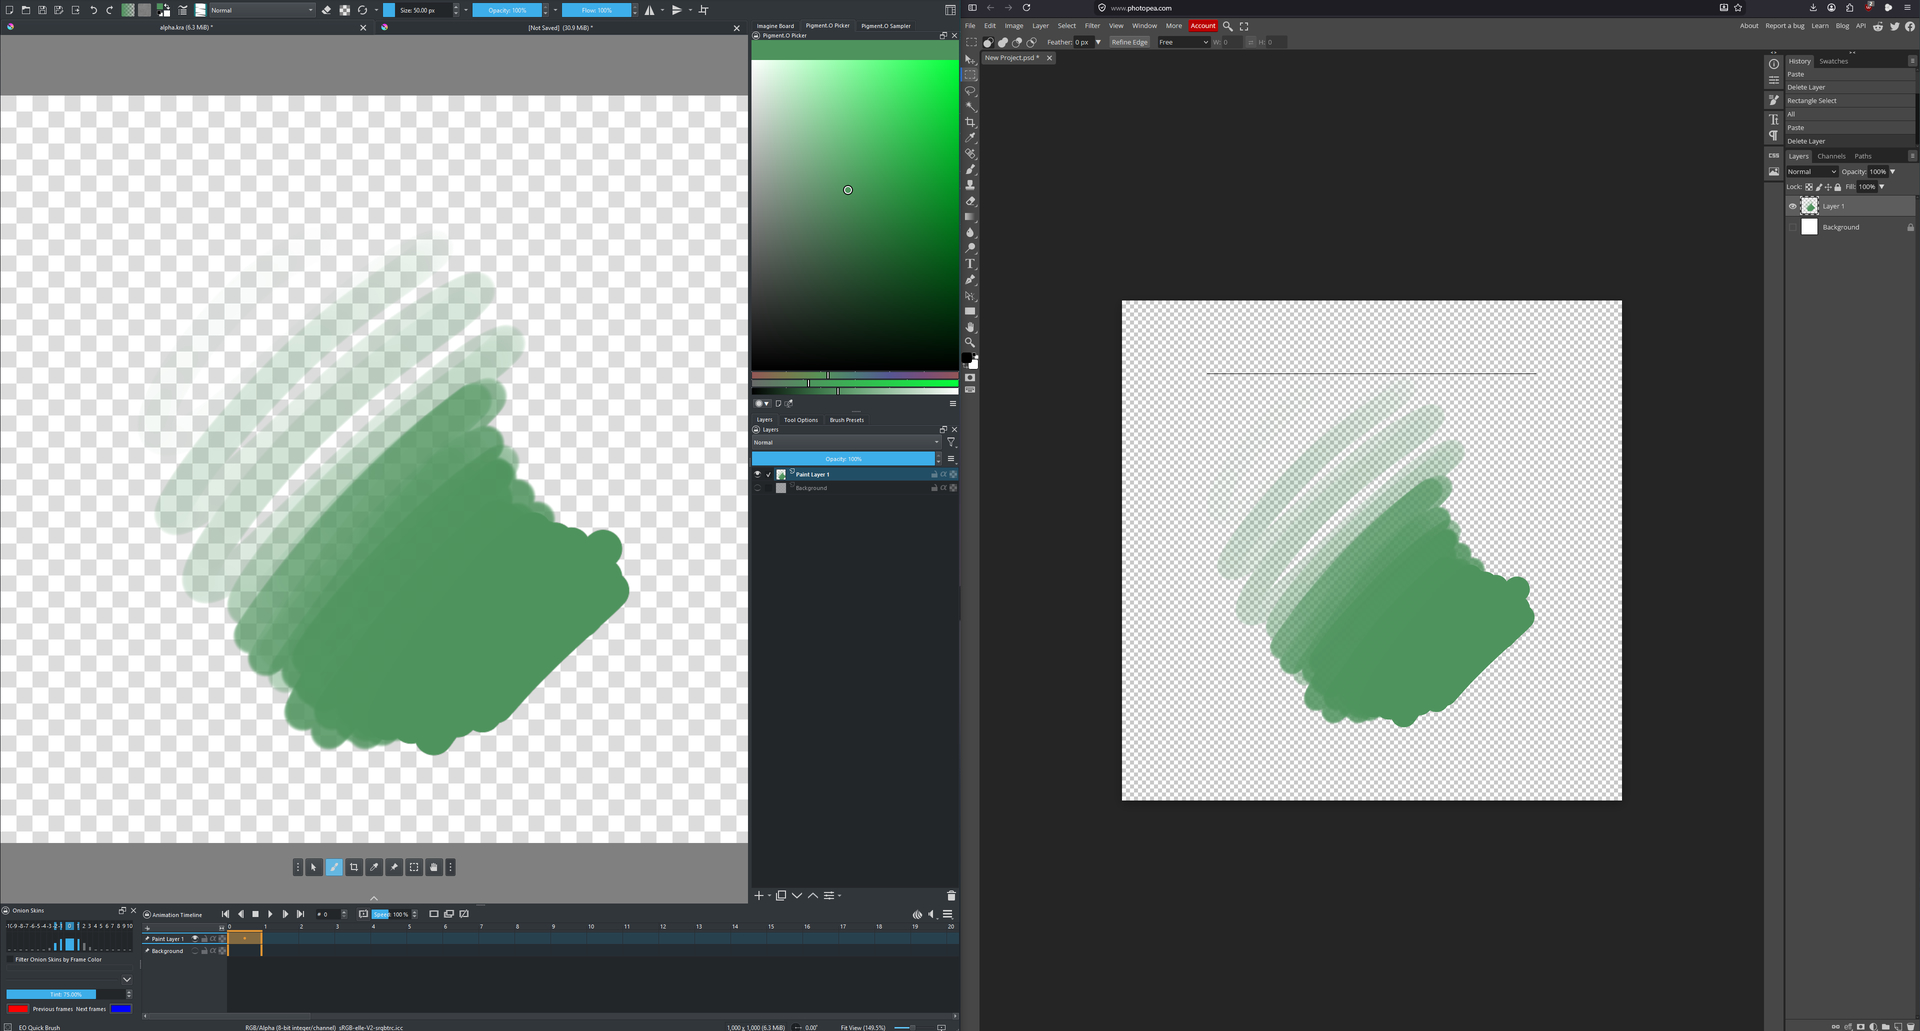Image resolution: width=1920 pixels, height=1031 pixels.
Task: Open Krita layer blend mode dropdown
Action: coord(846,442)
